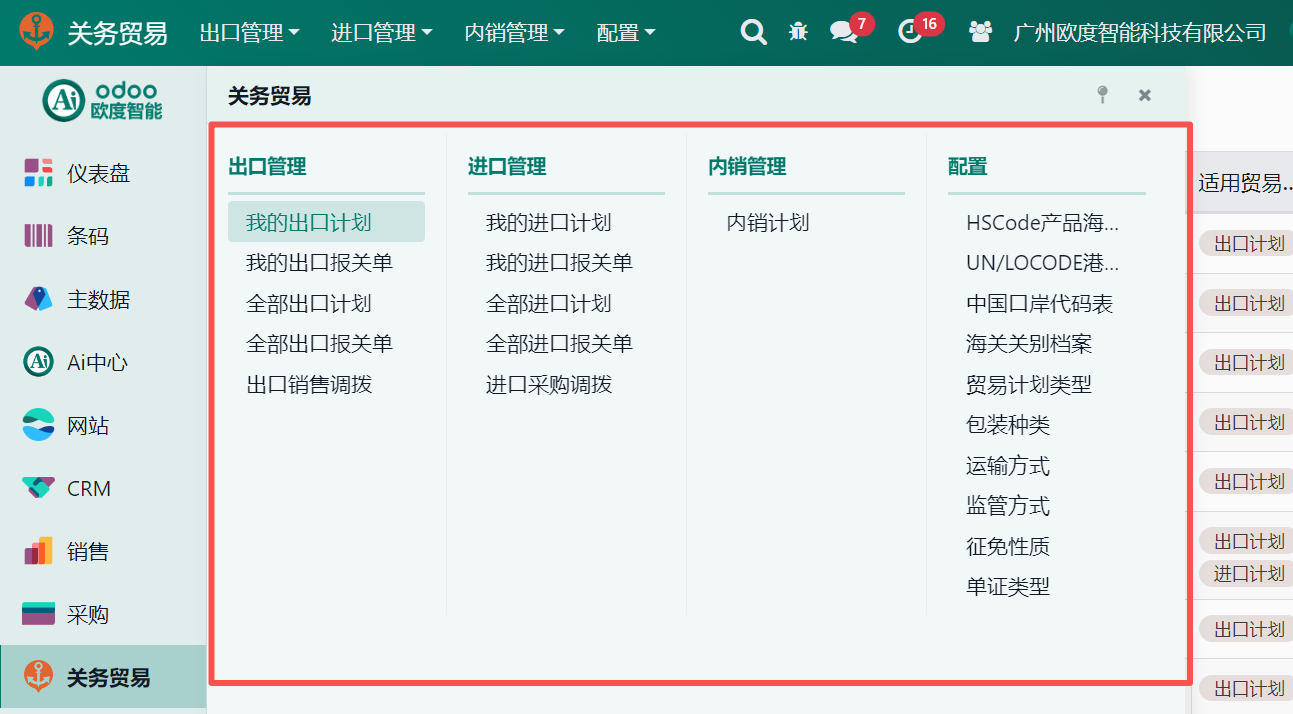Open 我的出口计划 menu entry

coord(326,222)
